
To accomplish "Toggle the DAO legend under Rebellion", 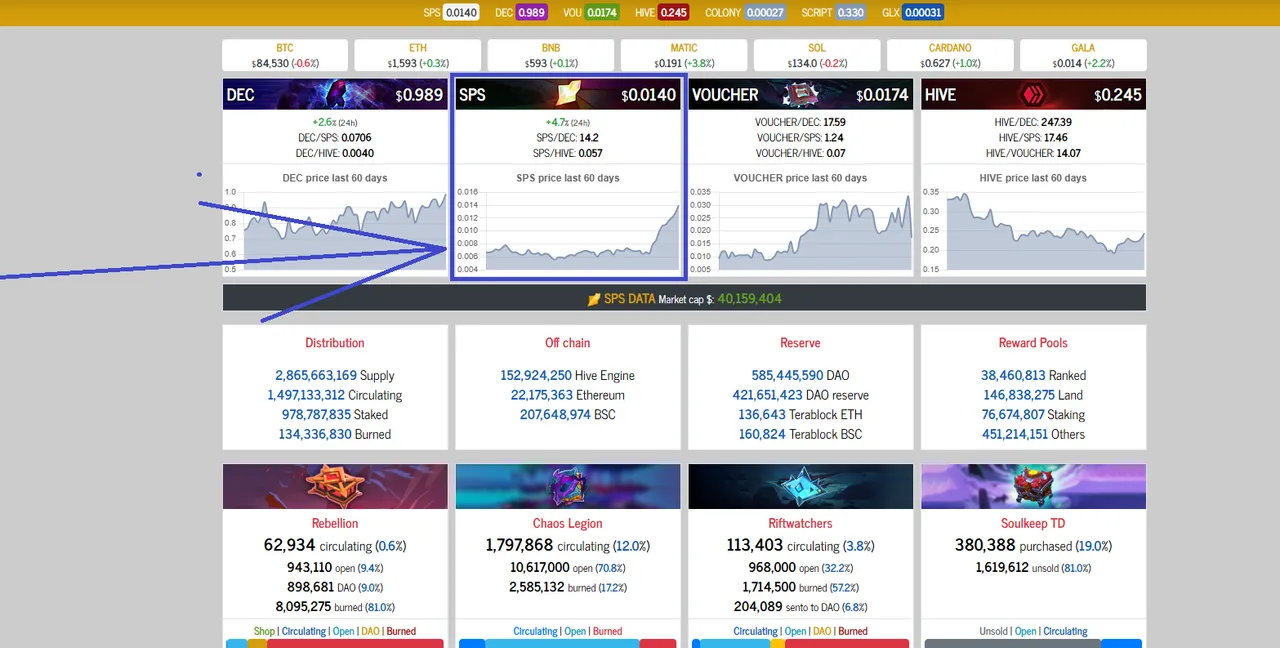I will 370,631.
